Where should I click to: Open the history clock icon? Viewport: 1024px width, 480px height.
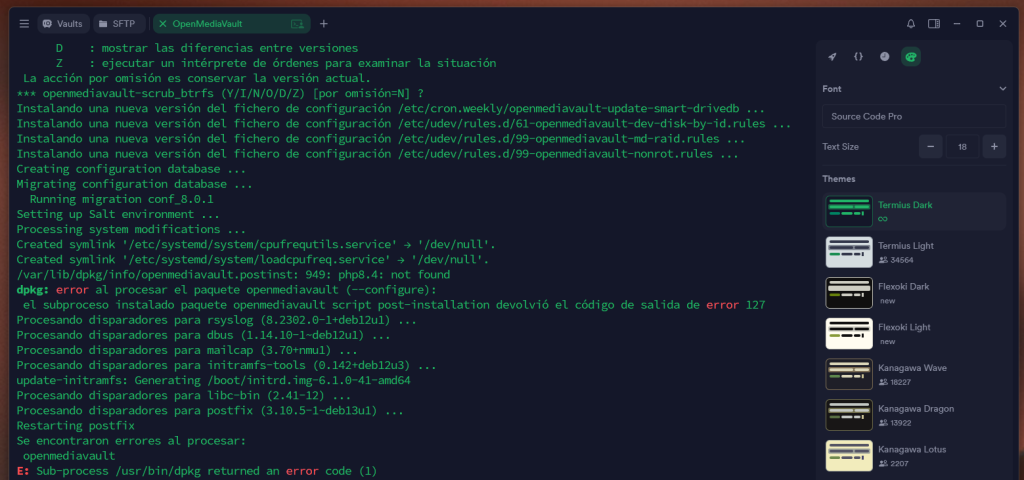[x=885, y=57]
